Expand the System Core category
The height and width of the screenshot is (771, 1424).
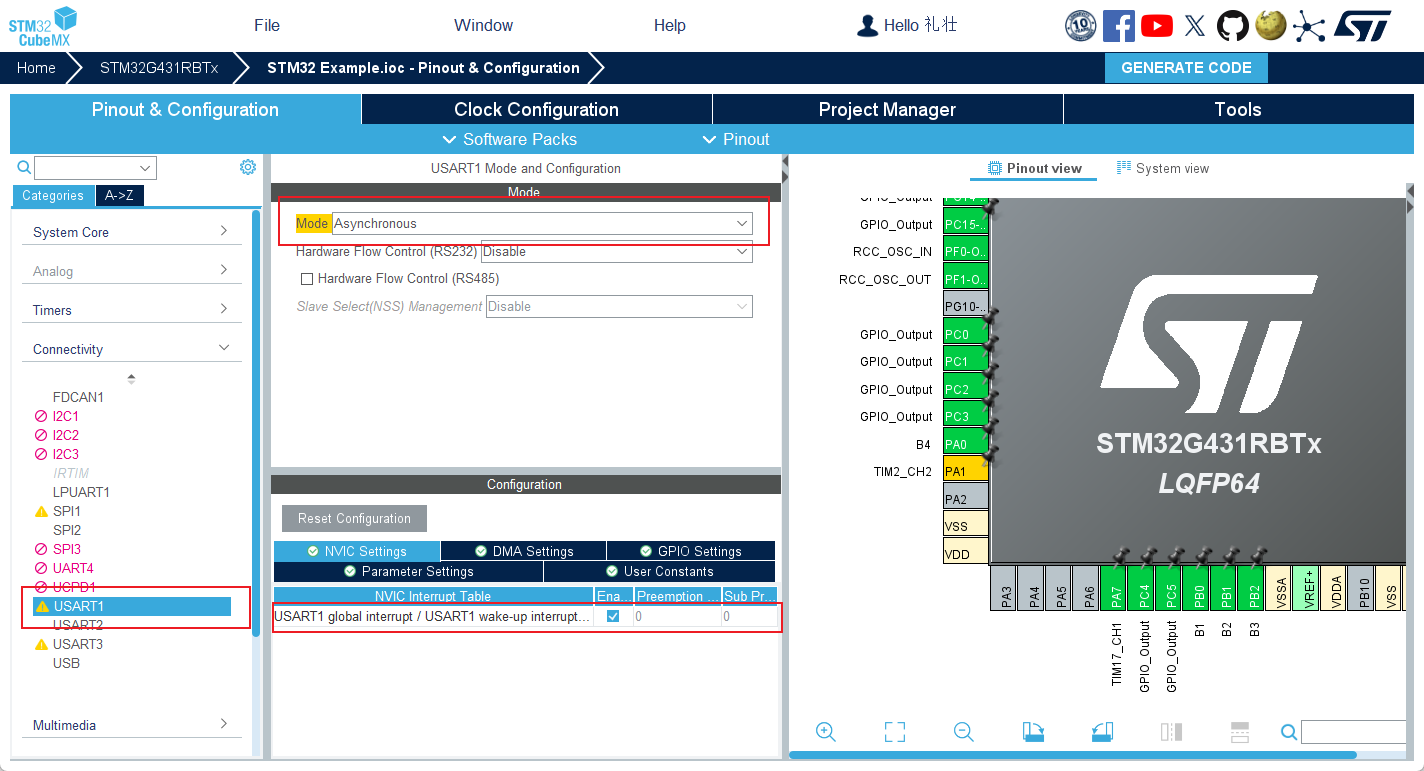point(131,232)
